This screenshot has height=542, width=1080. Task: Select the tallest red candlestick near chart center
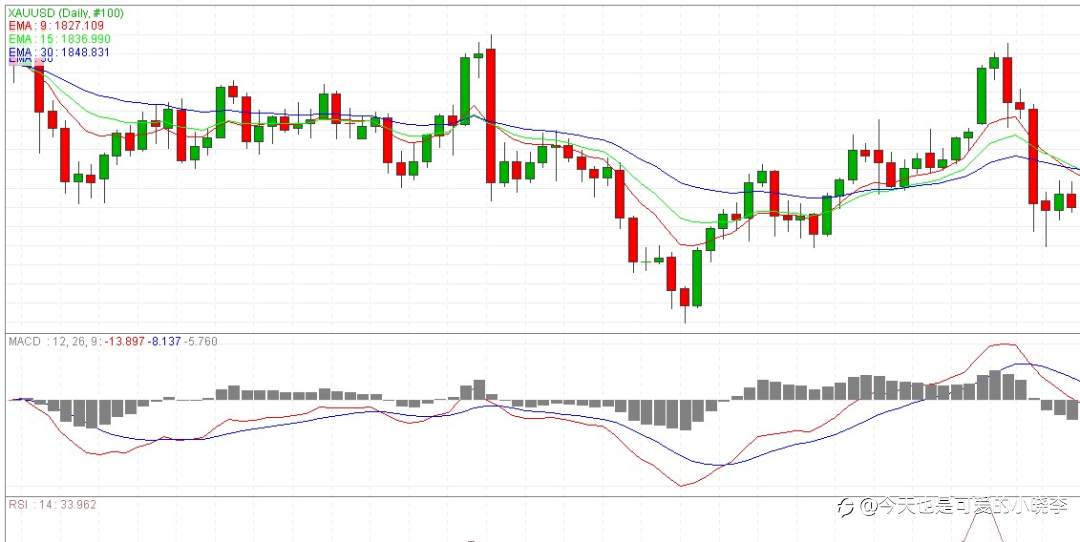point(490,116)
